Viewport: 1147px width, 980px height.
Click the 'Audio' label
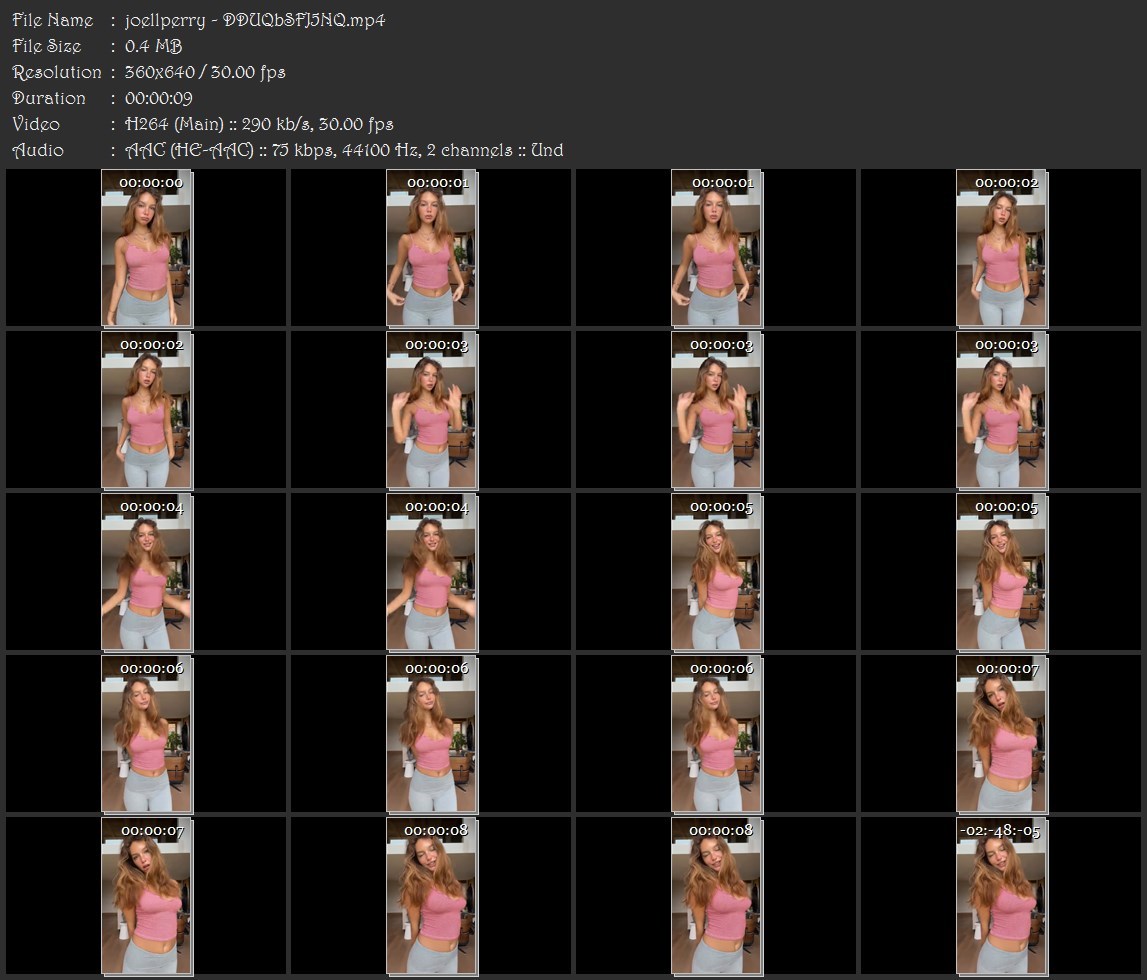coord(38,150)
